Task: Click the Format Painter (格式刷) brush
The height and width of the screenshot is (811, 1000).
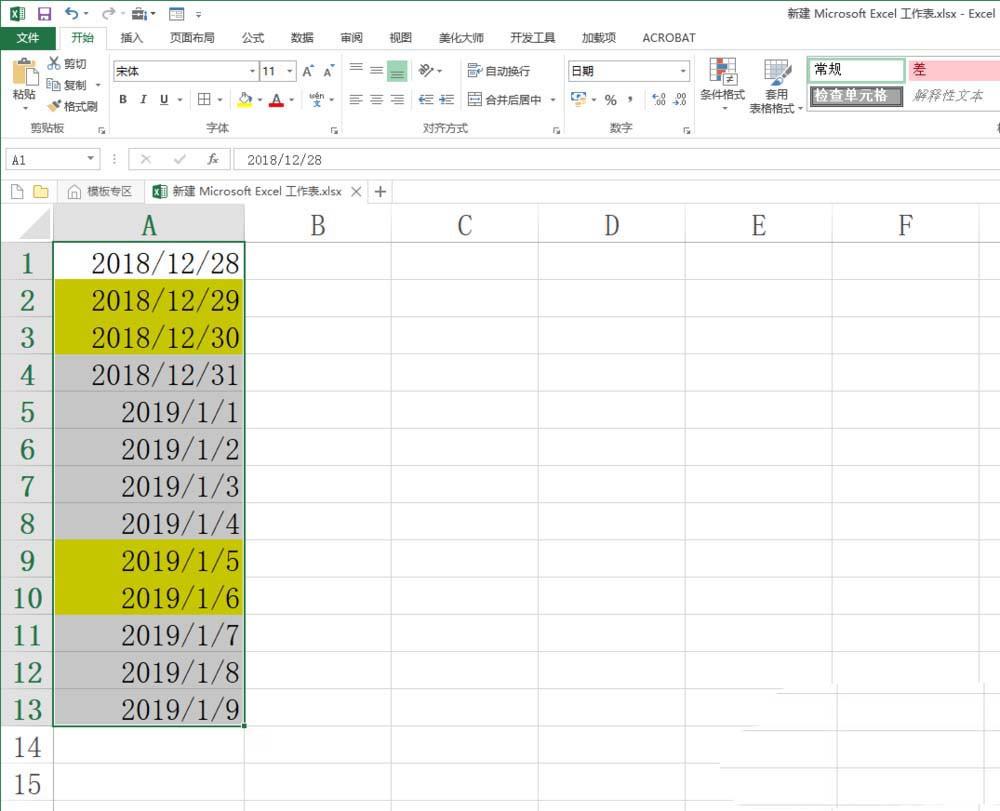Action: tap(73, 106)
